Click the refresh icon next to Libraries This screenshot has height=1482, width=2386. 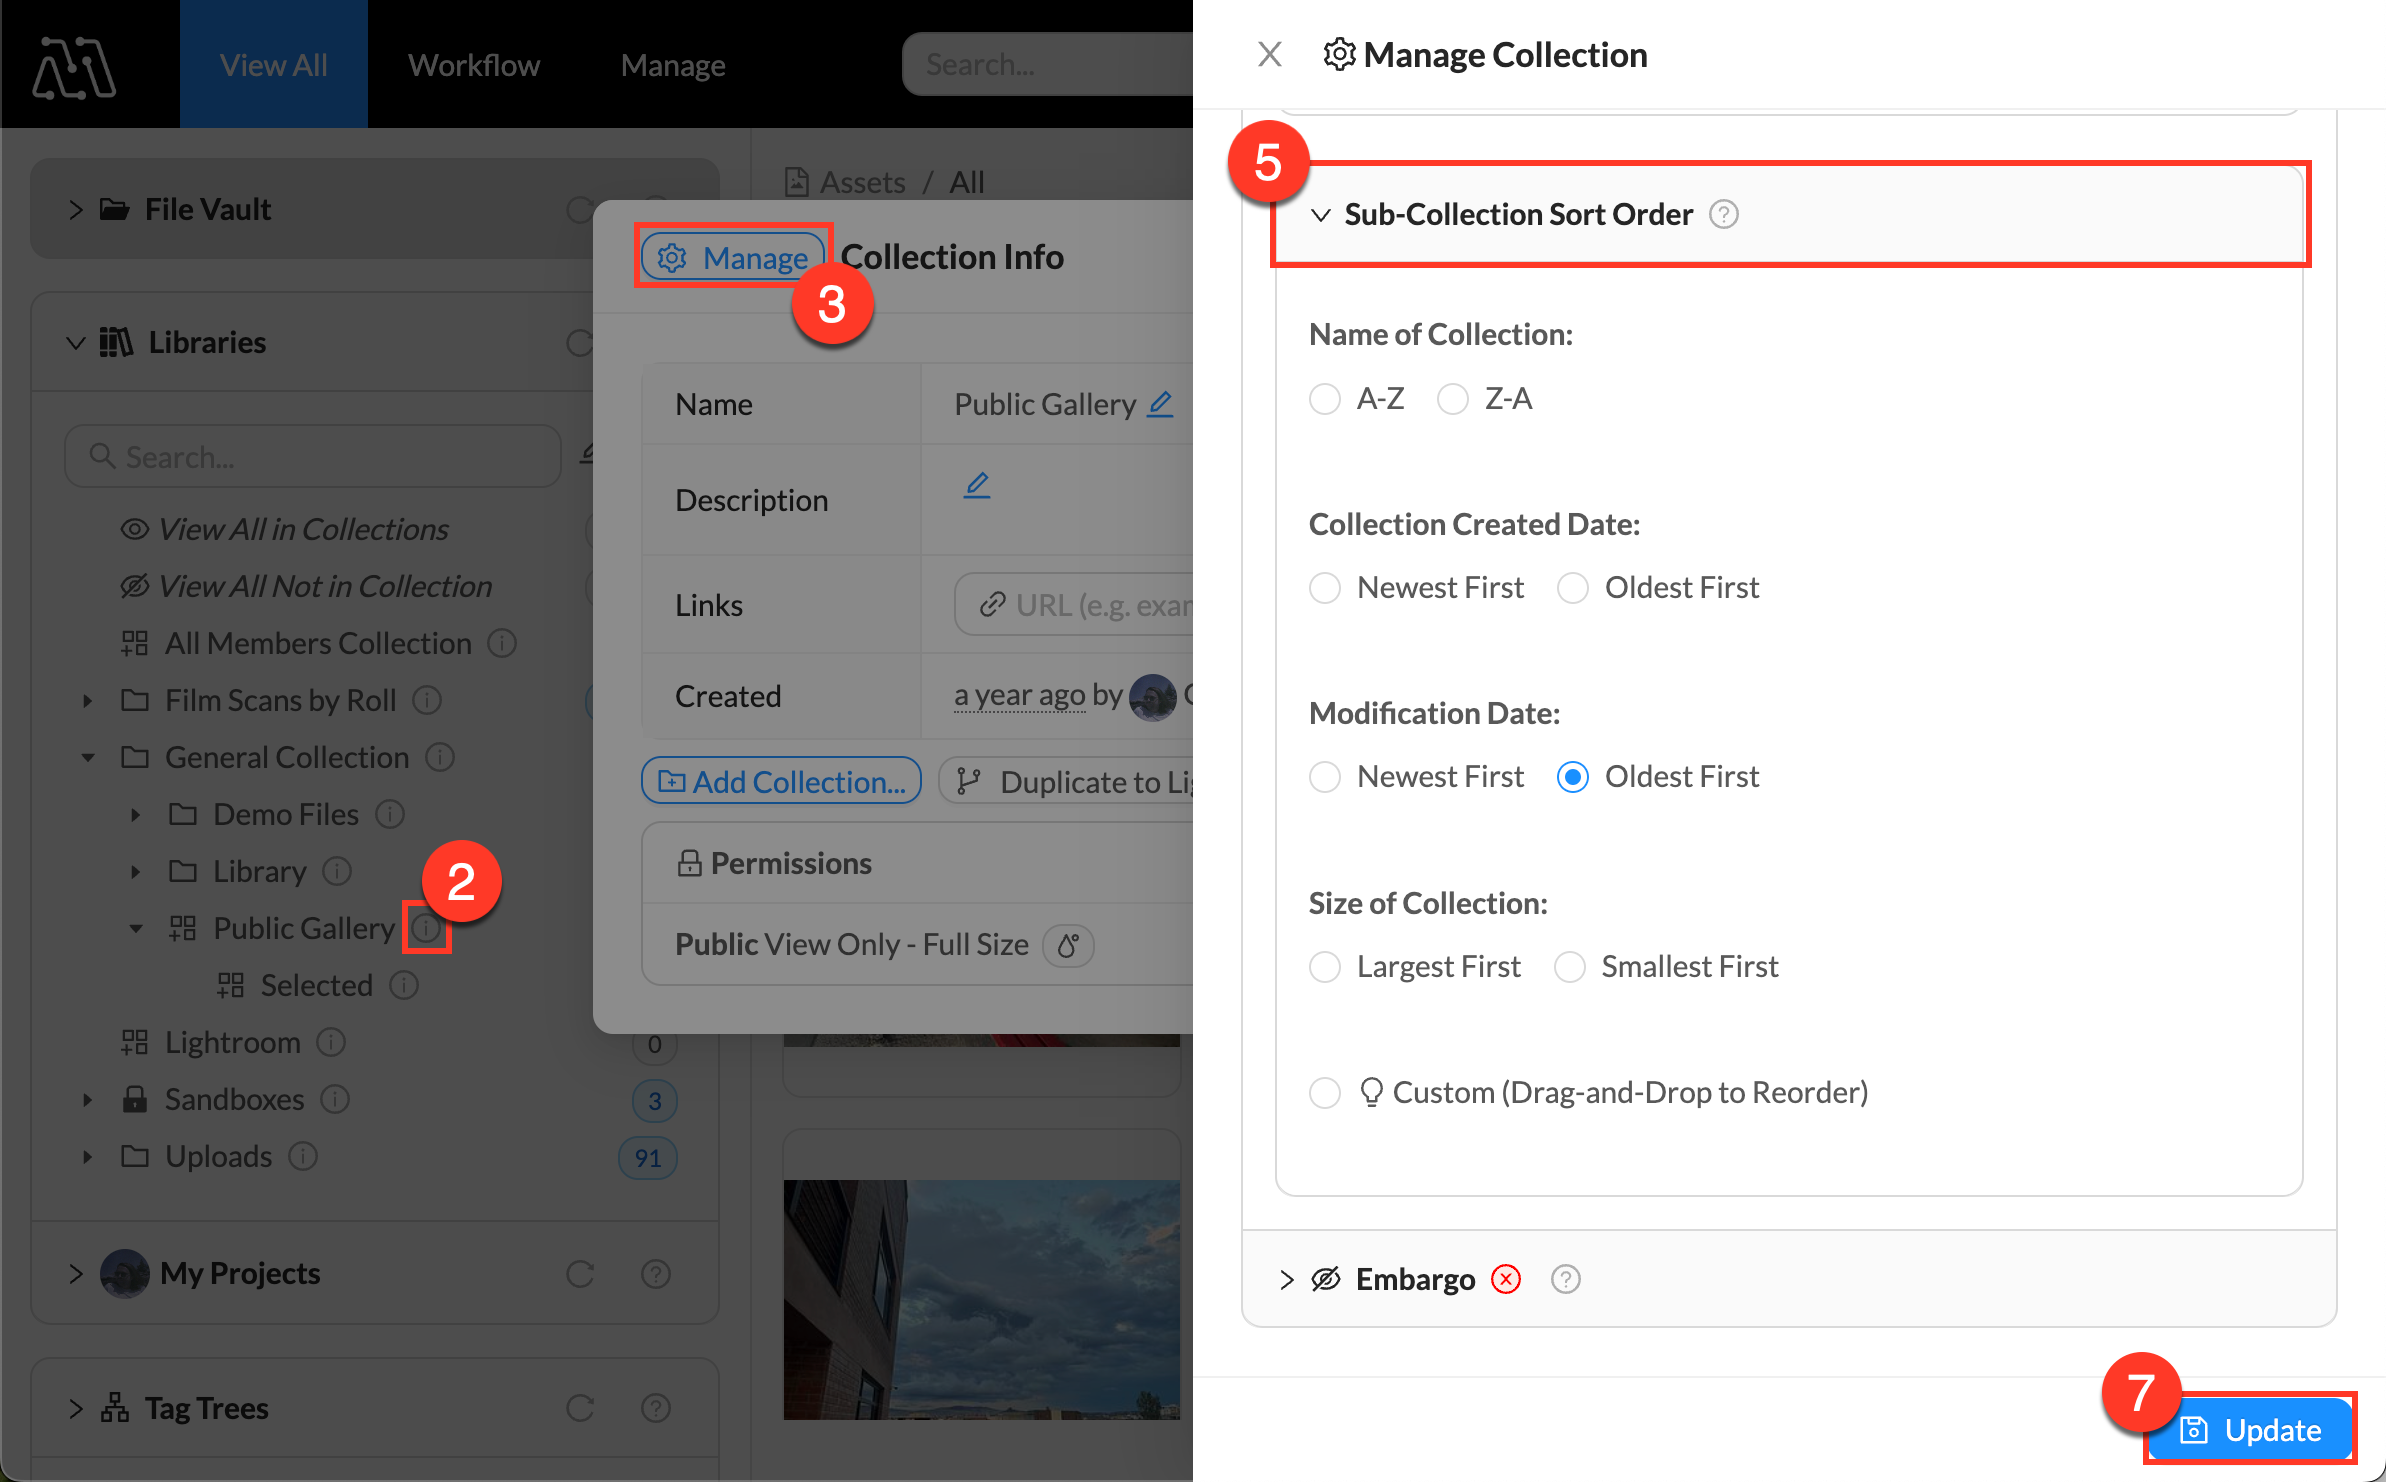point(581,342)
